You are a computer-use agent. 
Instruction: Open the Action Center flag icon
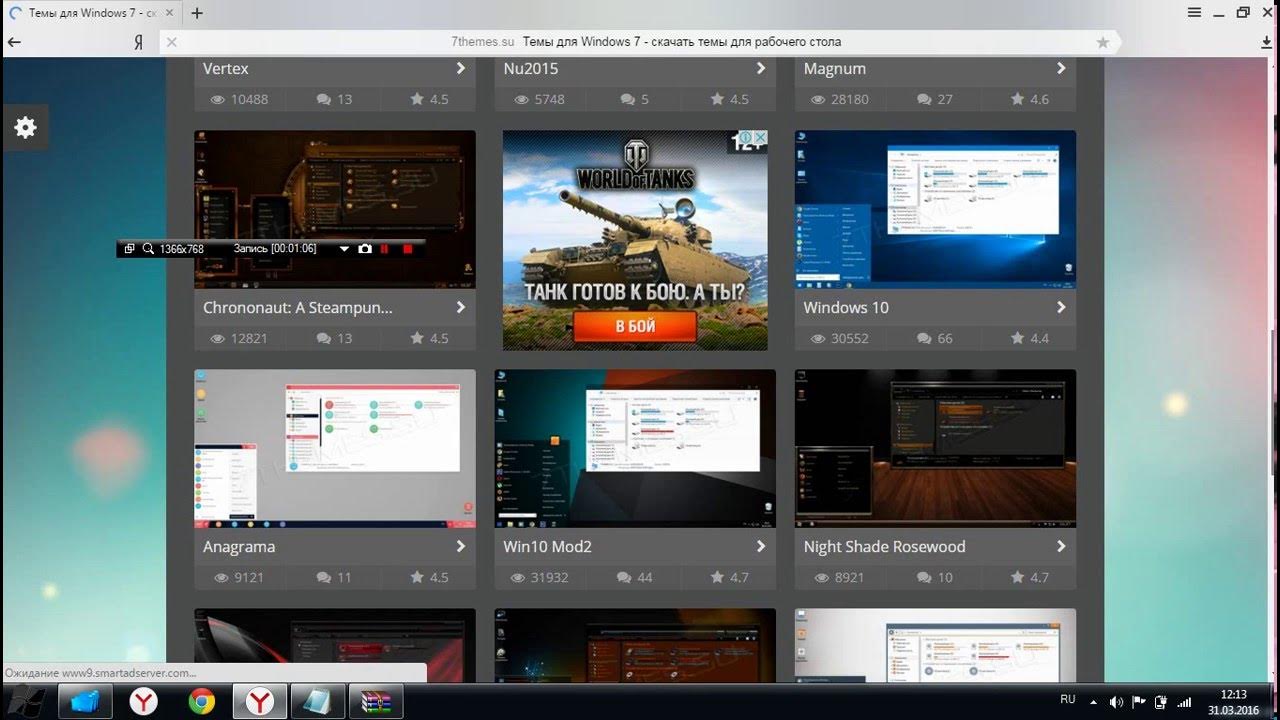point(1139,702)
